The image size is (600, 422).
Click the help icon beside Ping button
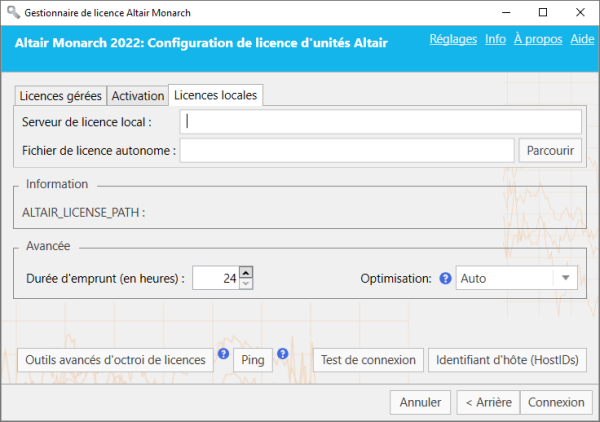click(x=283, y=354)
